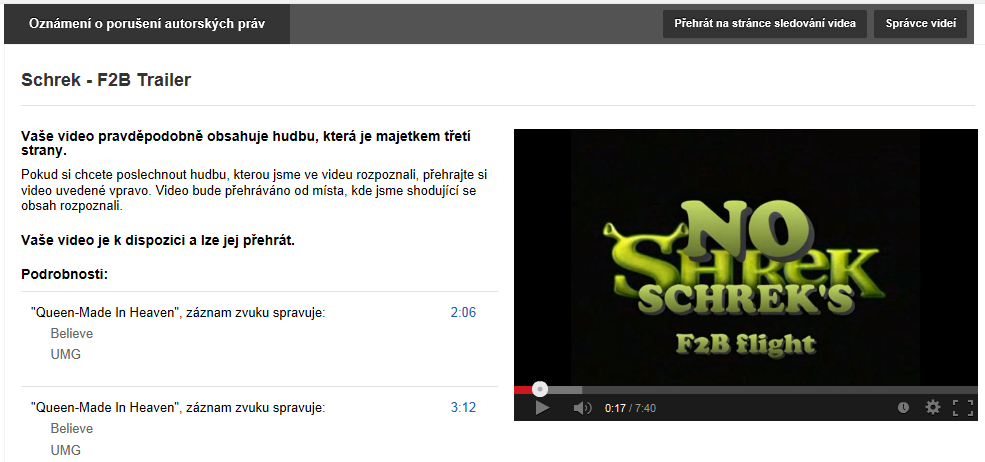985x462 pixels.
Task: Click the Schrek - F2B Trailer title
Action: coord(106,80)
